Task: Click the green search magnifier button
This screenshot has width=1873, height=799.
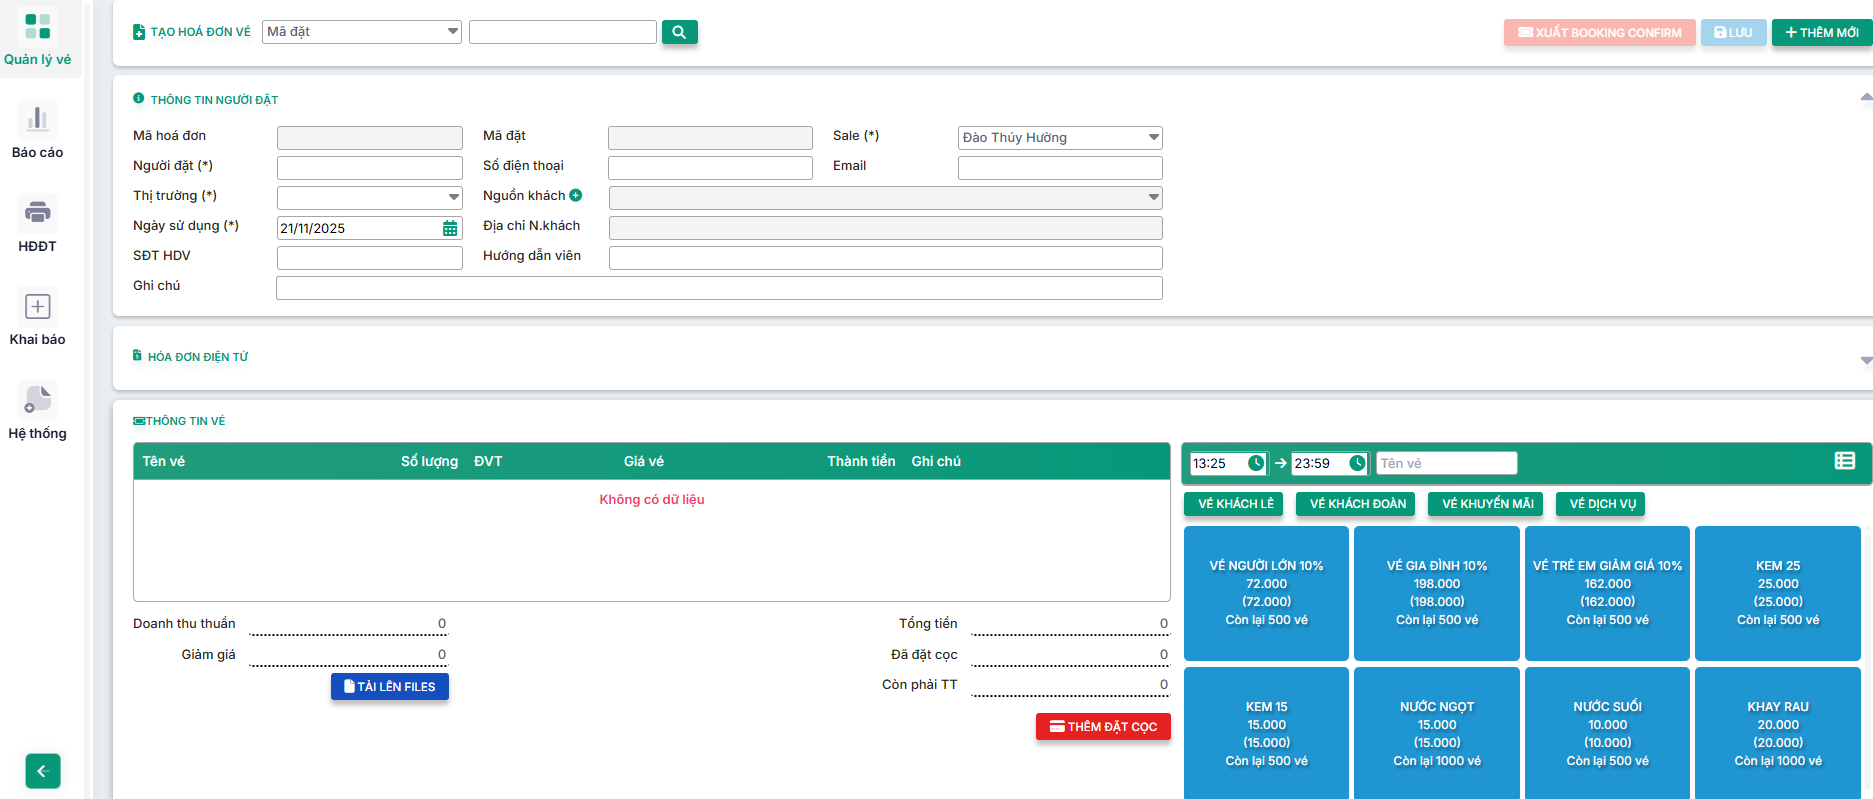Action: click(x=679, y=32)
